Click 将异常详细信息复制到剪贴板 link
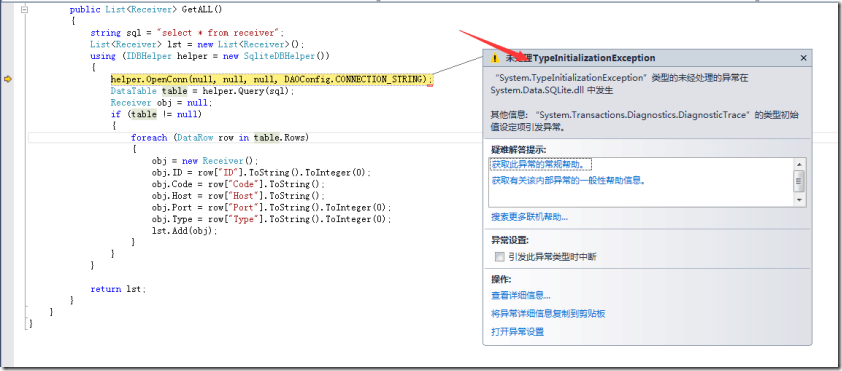 (x=548, y=314)
